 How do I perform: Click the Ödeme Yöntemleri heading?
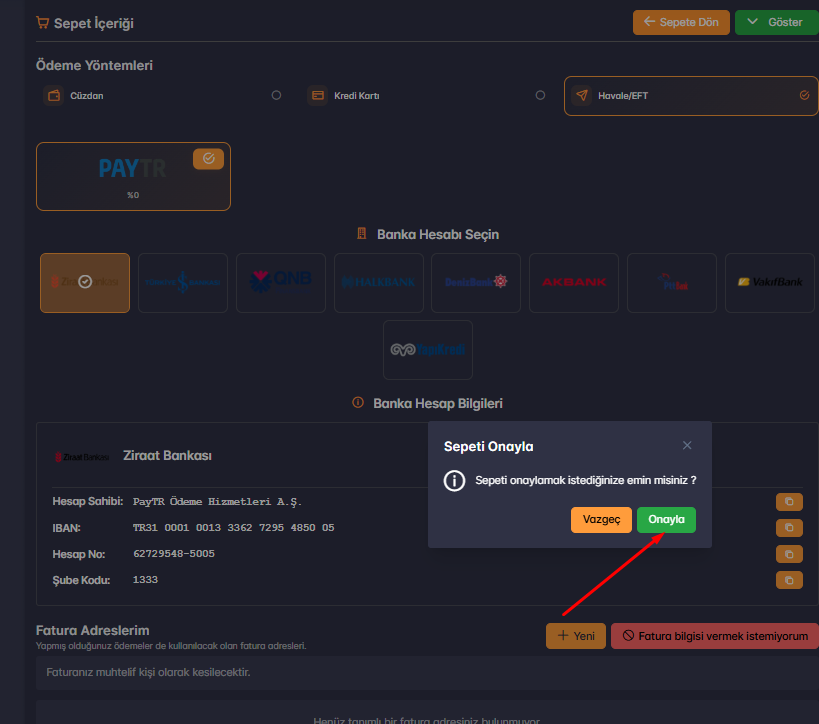pyautogui.click(x=94, y=65)
